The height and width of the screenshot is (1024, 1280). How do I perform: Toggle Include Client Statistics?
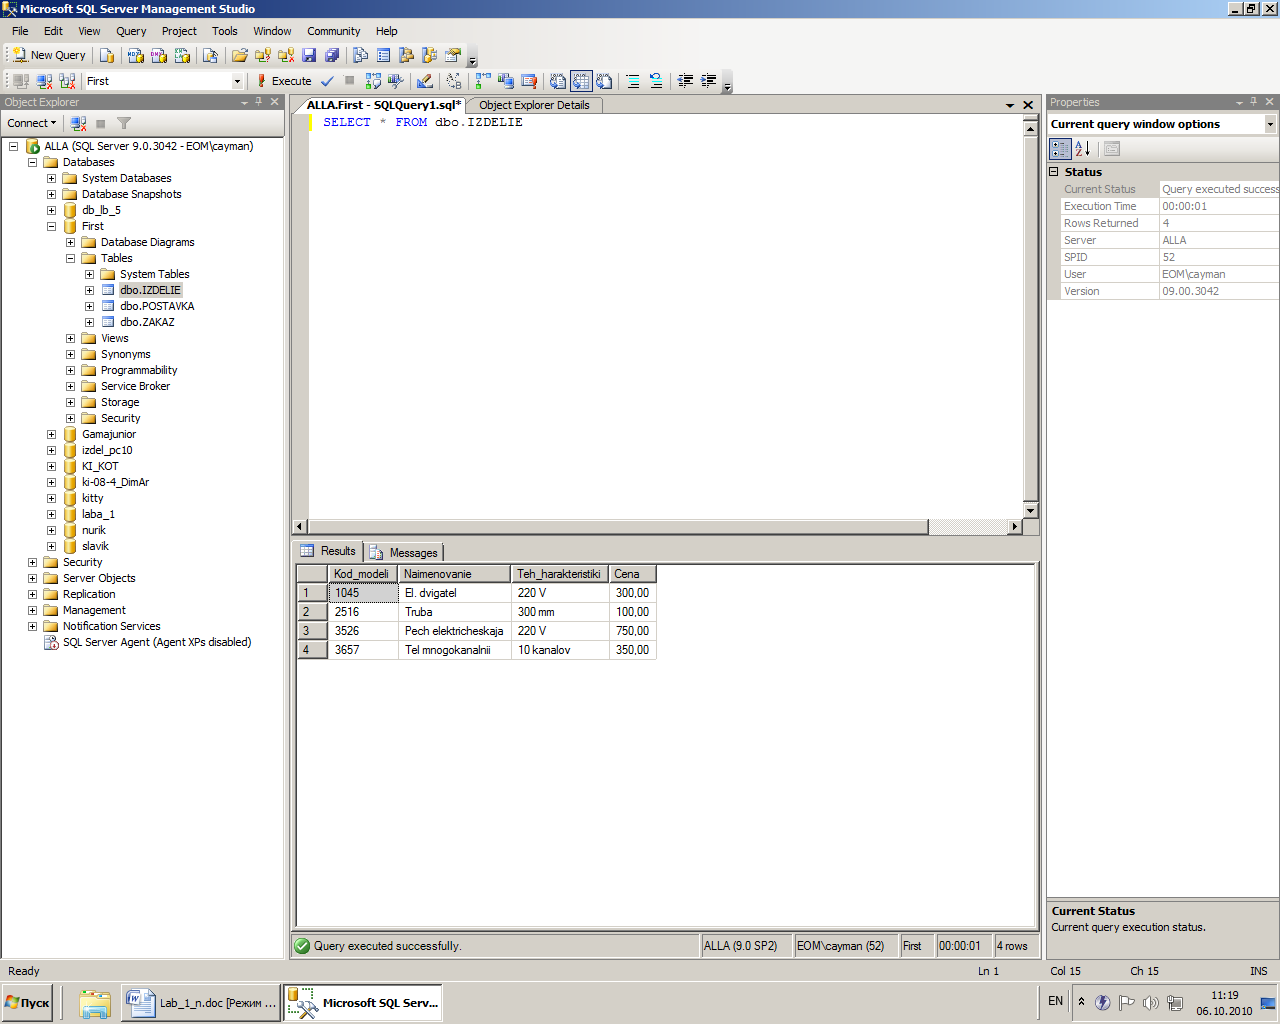tap(506, 81)
